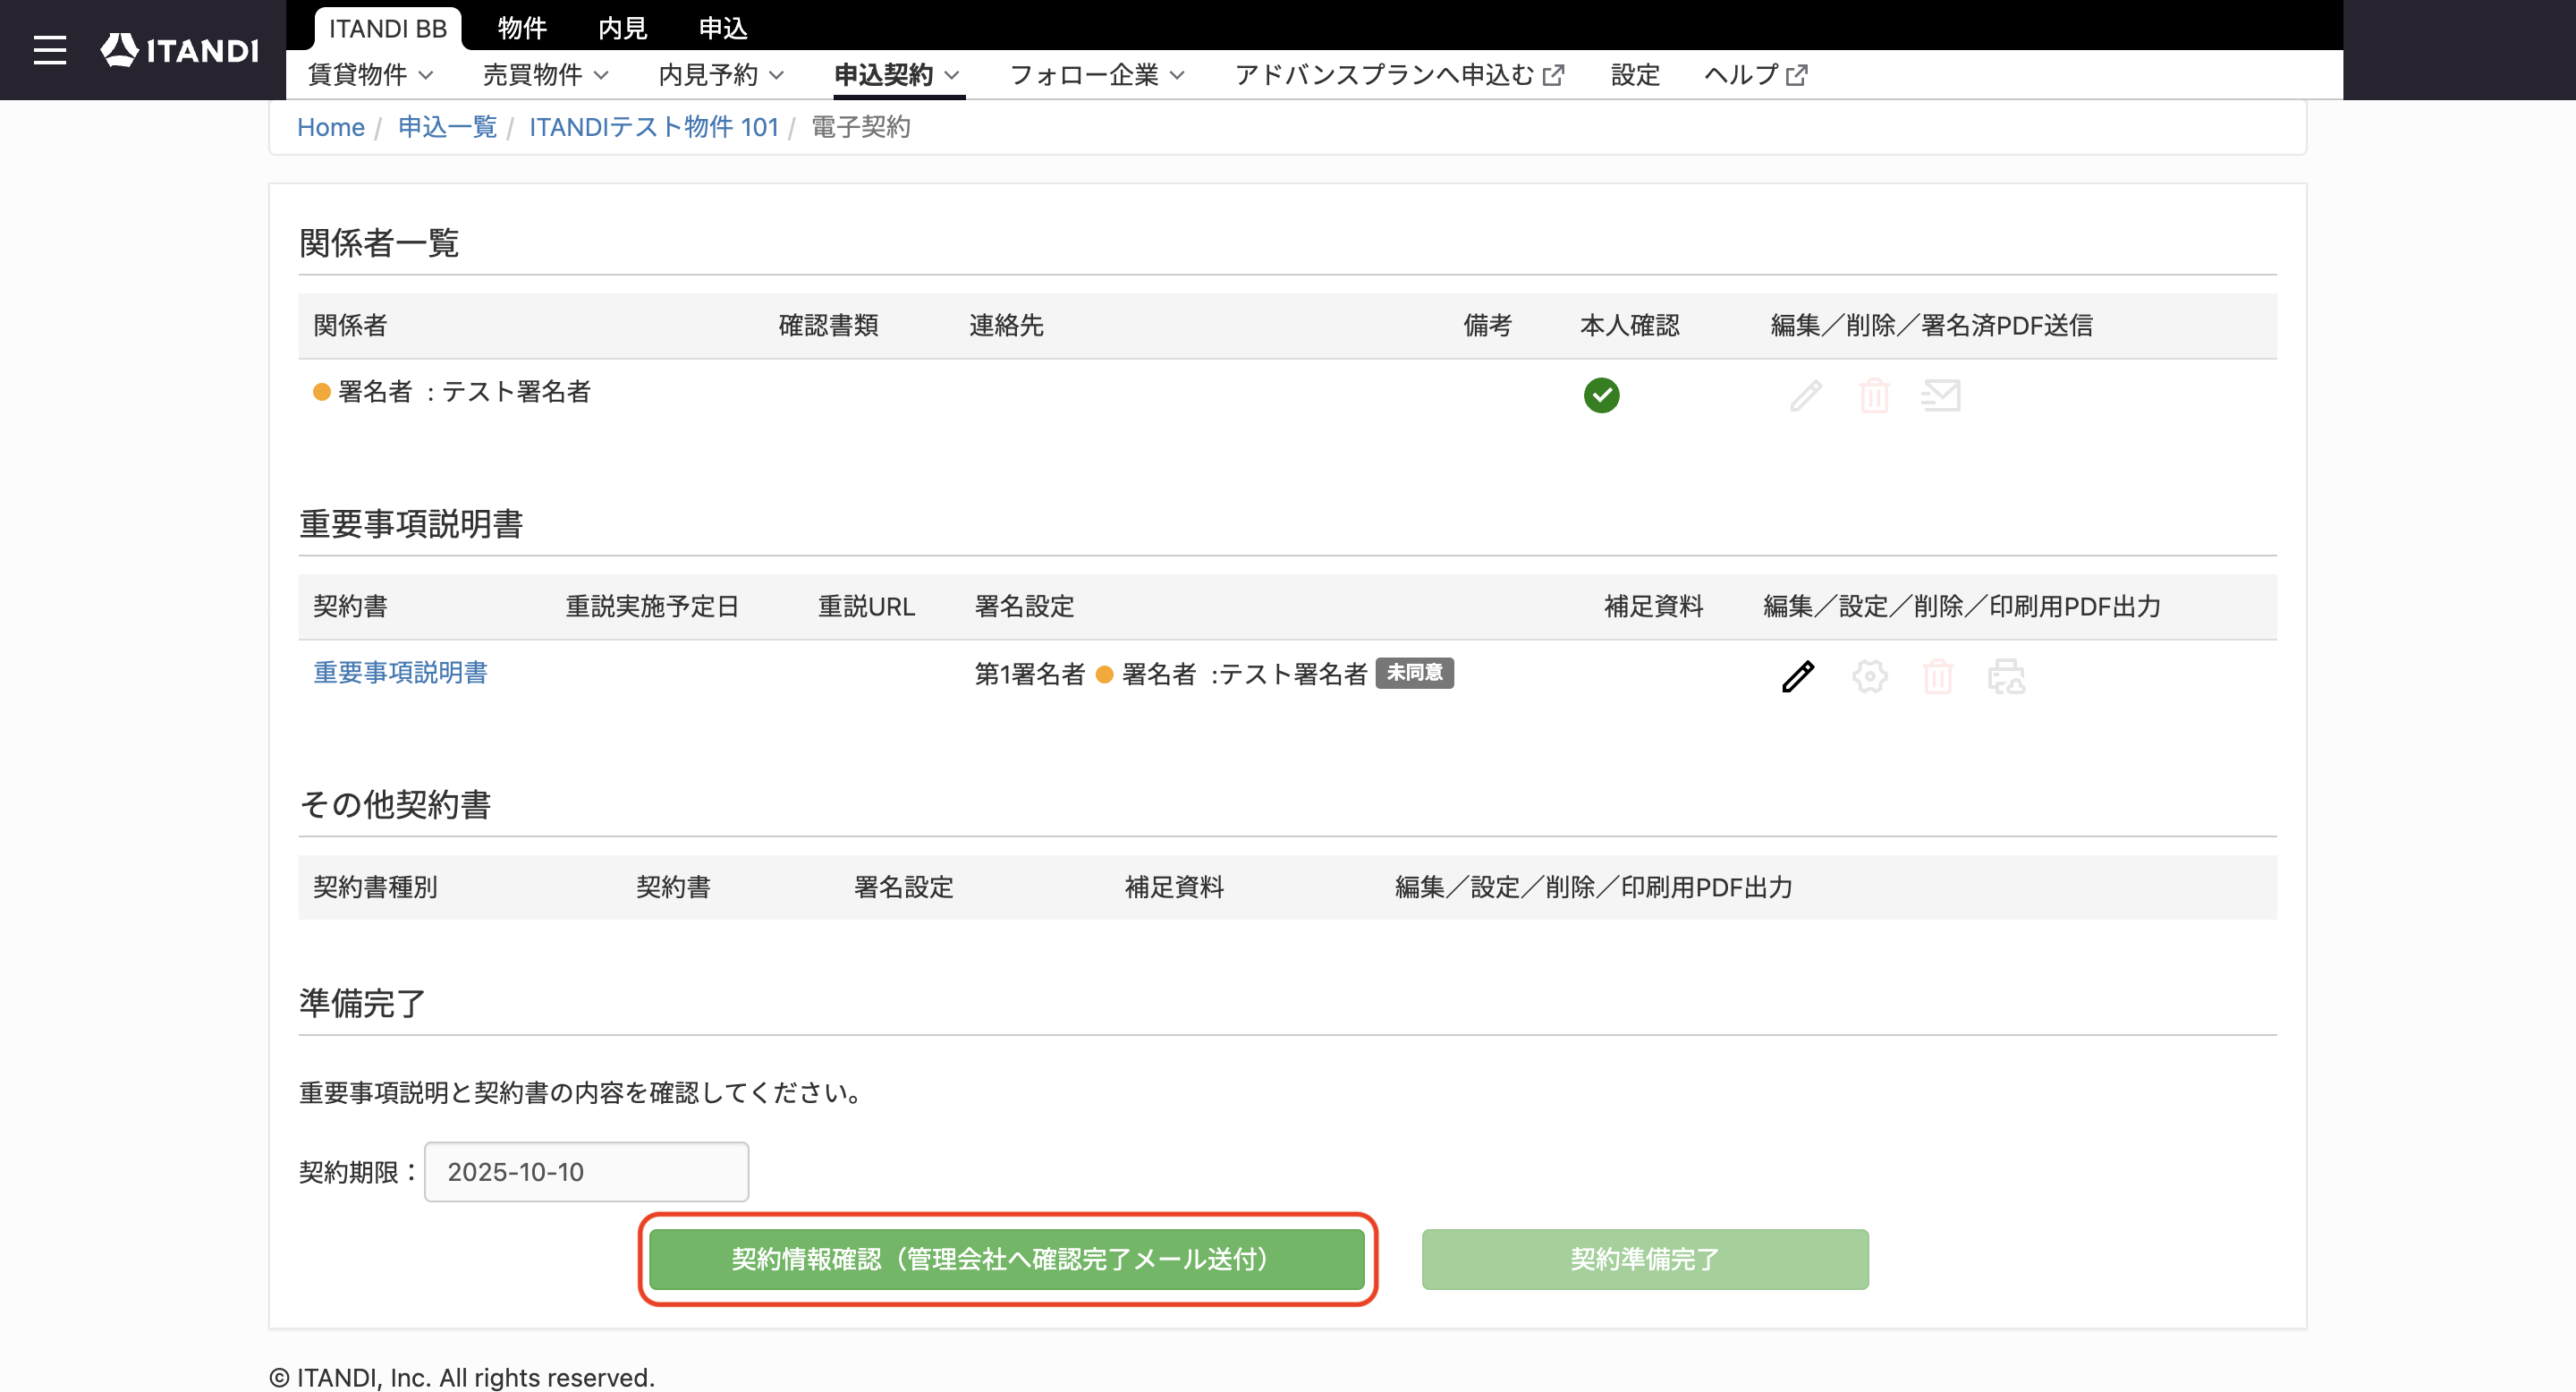Click 備考 column header
This screenshot has height=1392, width=2576.
(x=1488, y=325)
